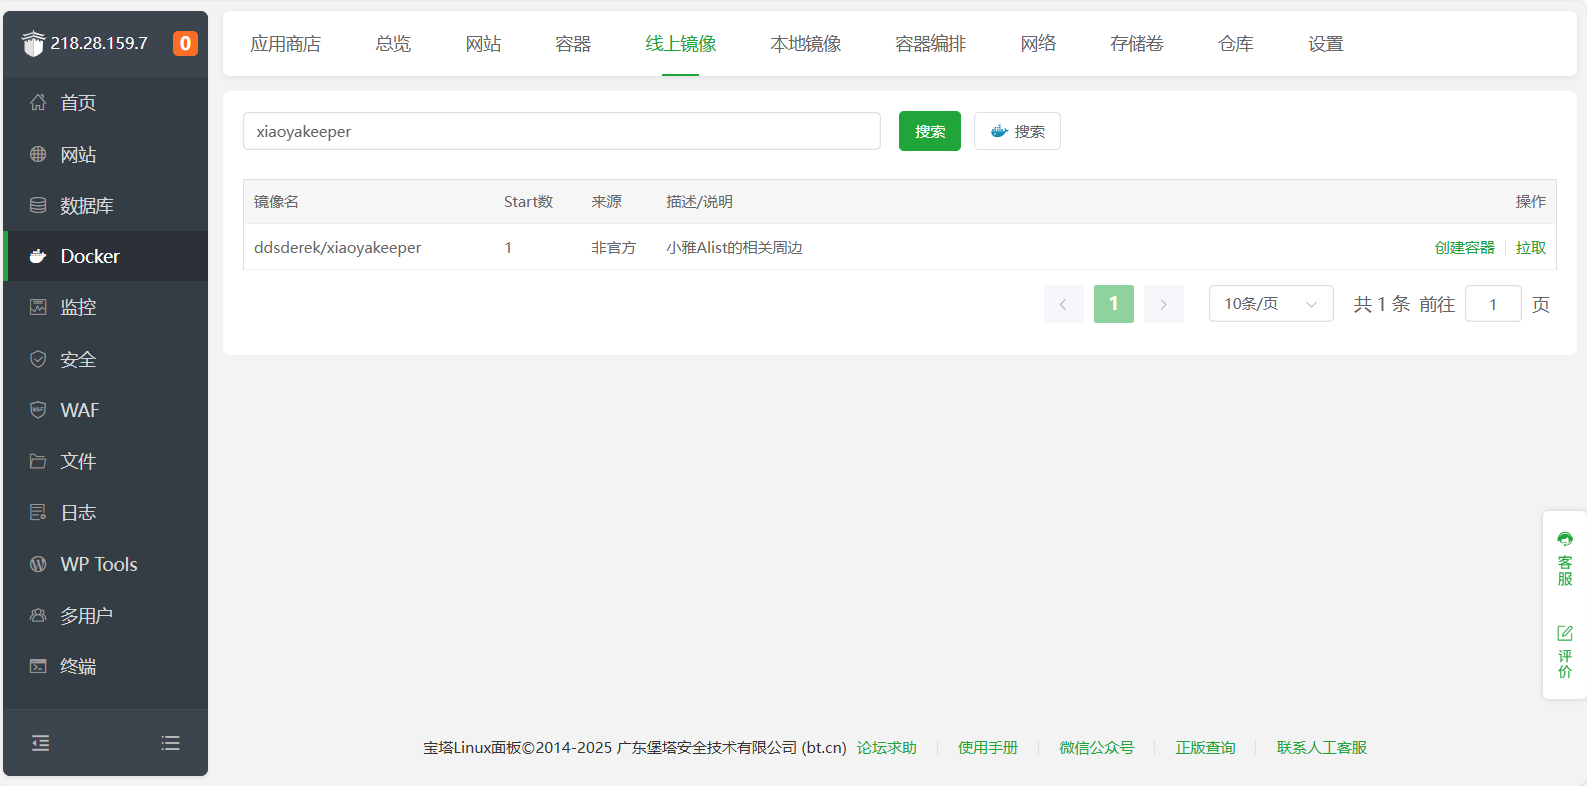The width and height of the screenshot is (1587, 786).
Task: Go to next page using right chevron
Action: (x=1164, y=304)
